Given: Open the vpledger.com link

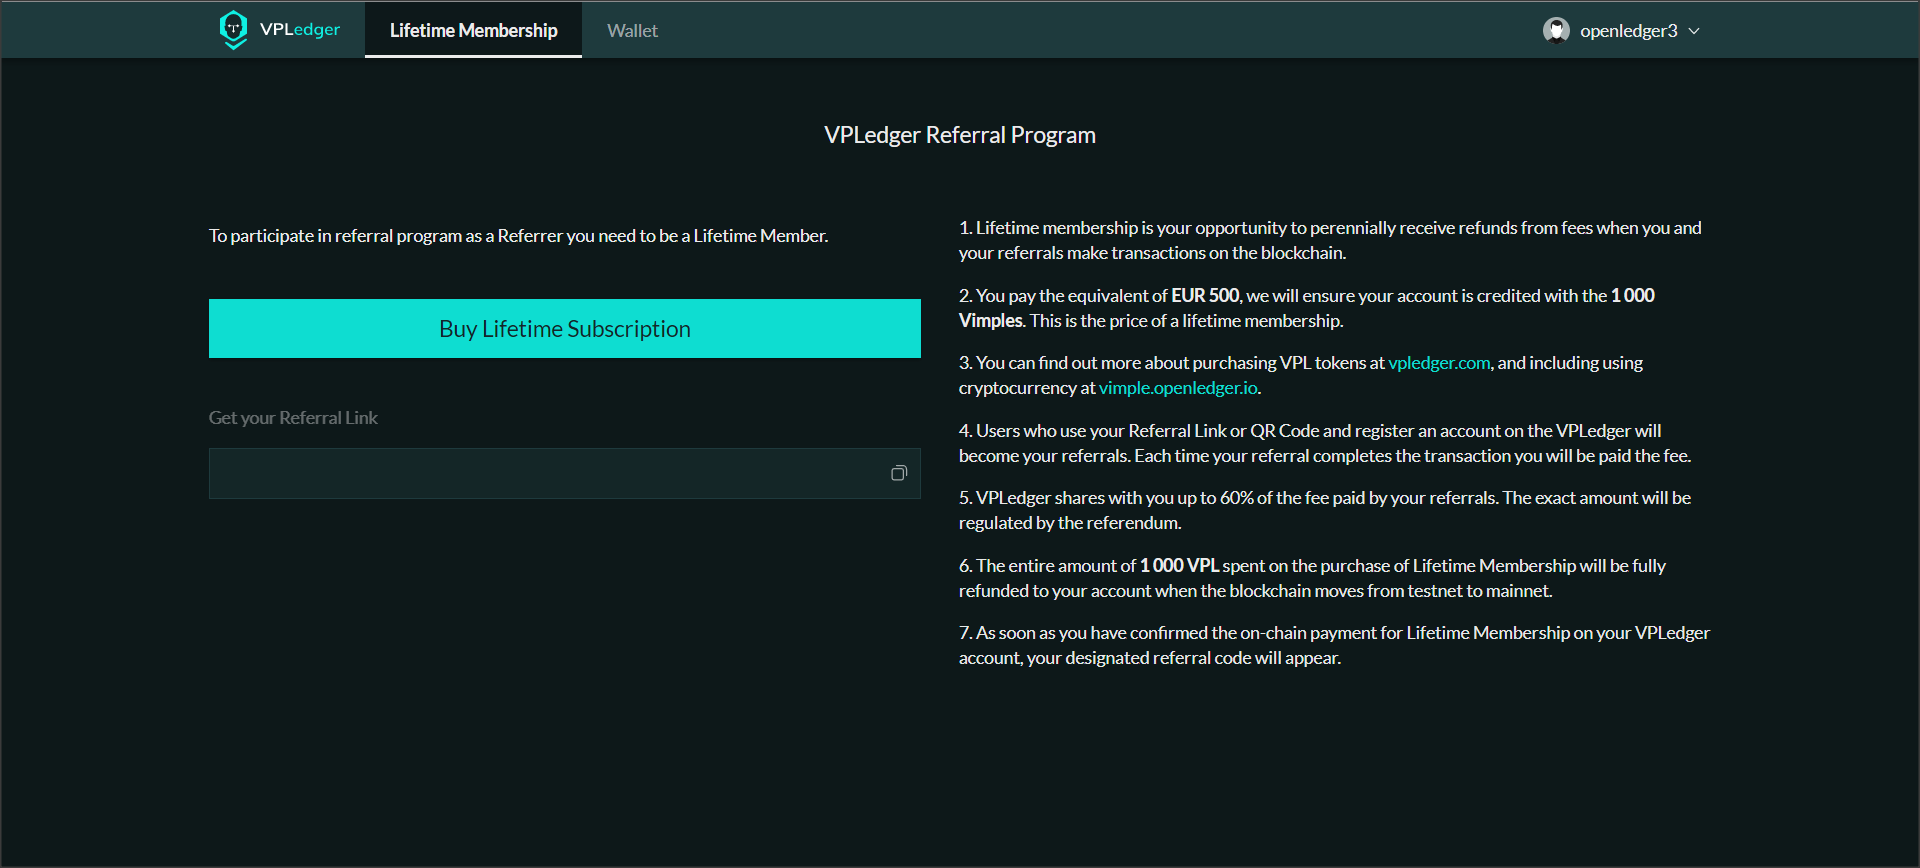Looking at the screenshot, I should [1438, 363].
